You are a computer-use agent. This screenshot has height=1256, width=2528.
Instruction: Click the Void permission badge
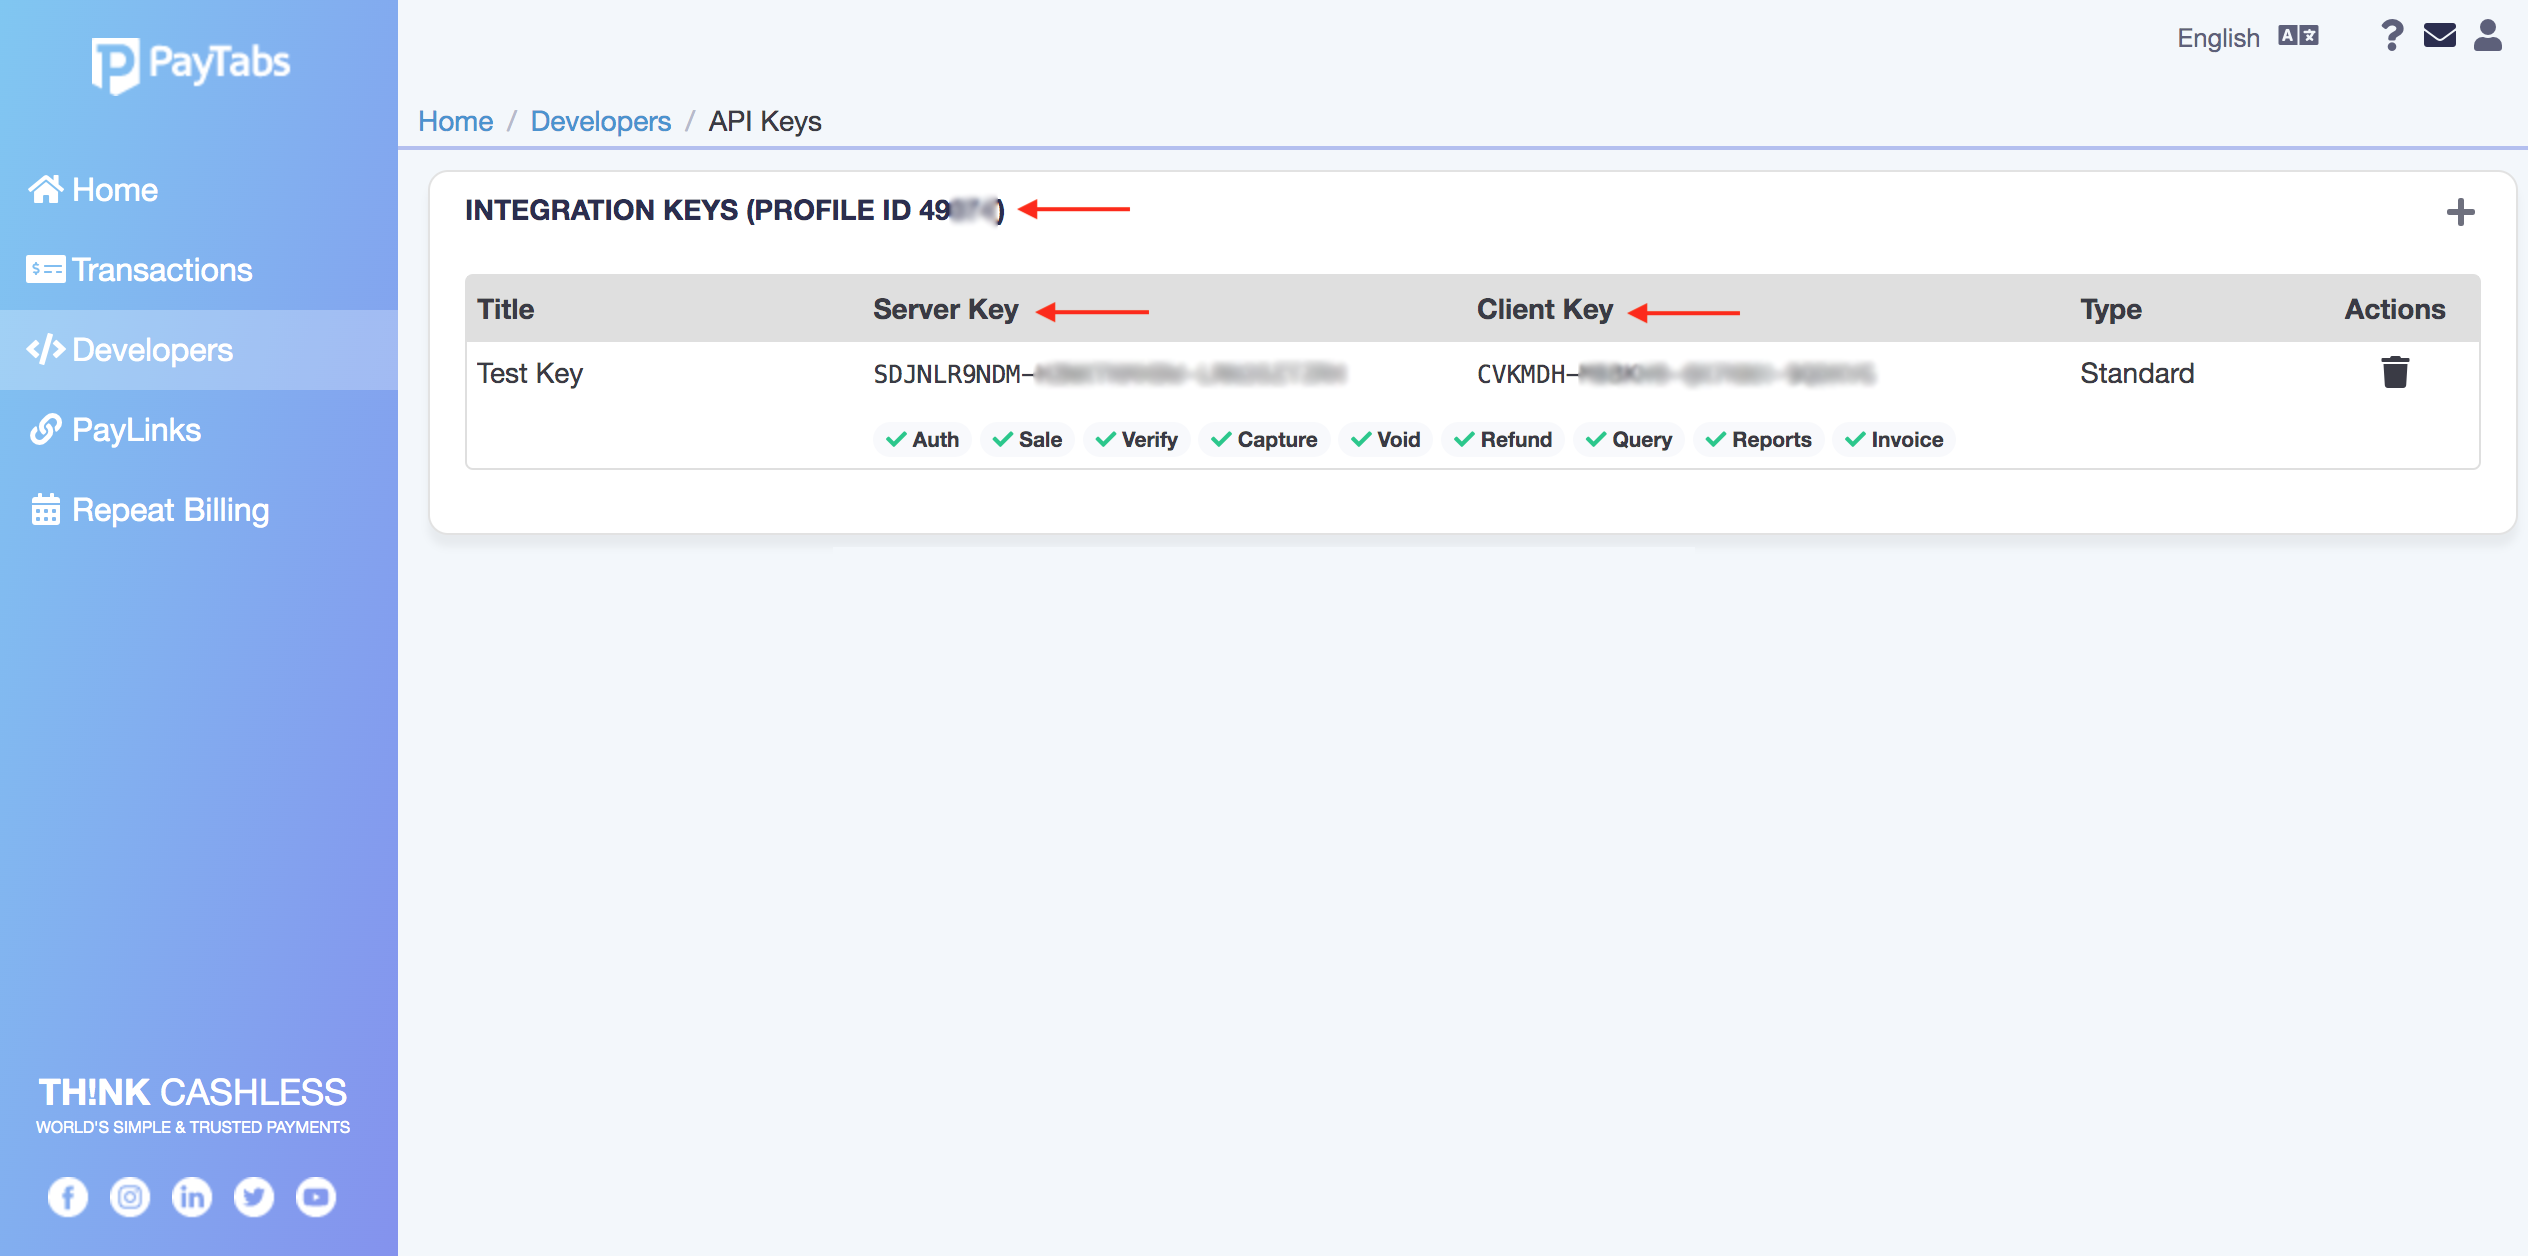pos(1385,440)
